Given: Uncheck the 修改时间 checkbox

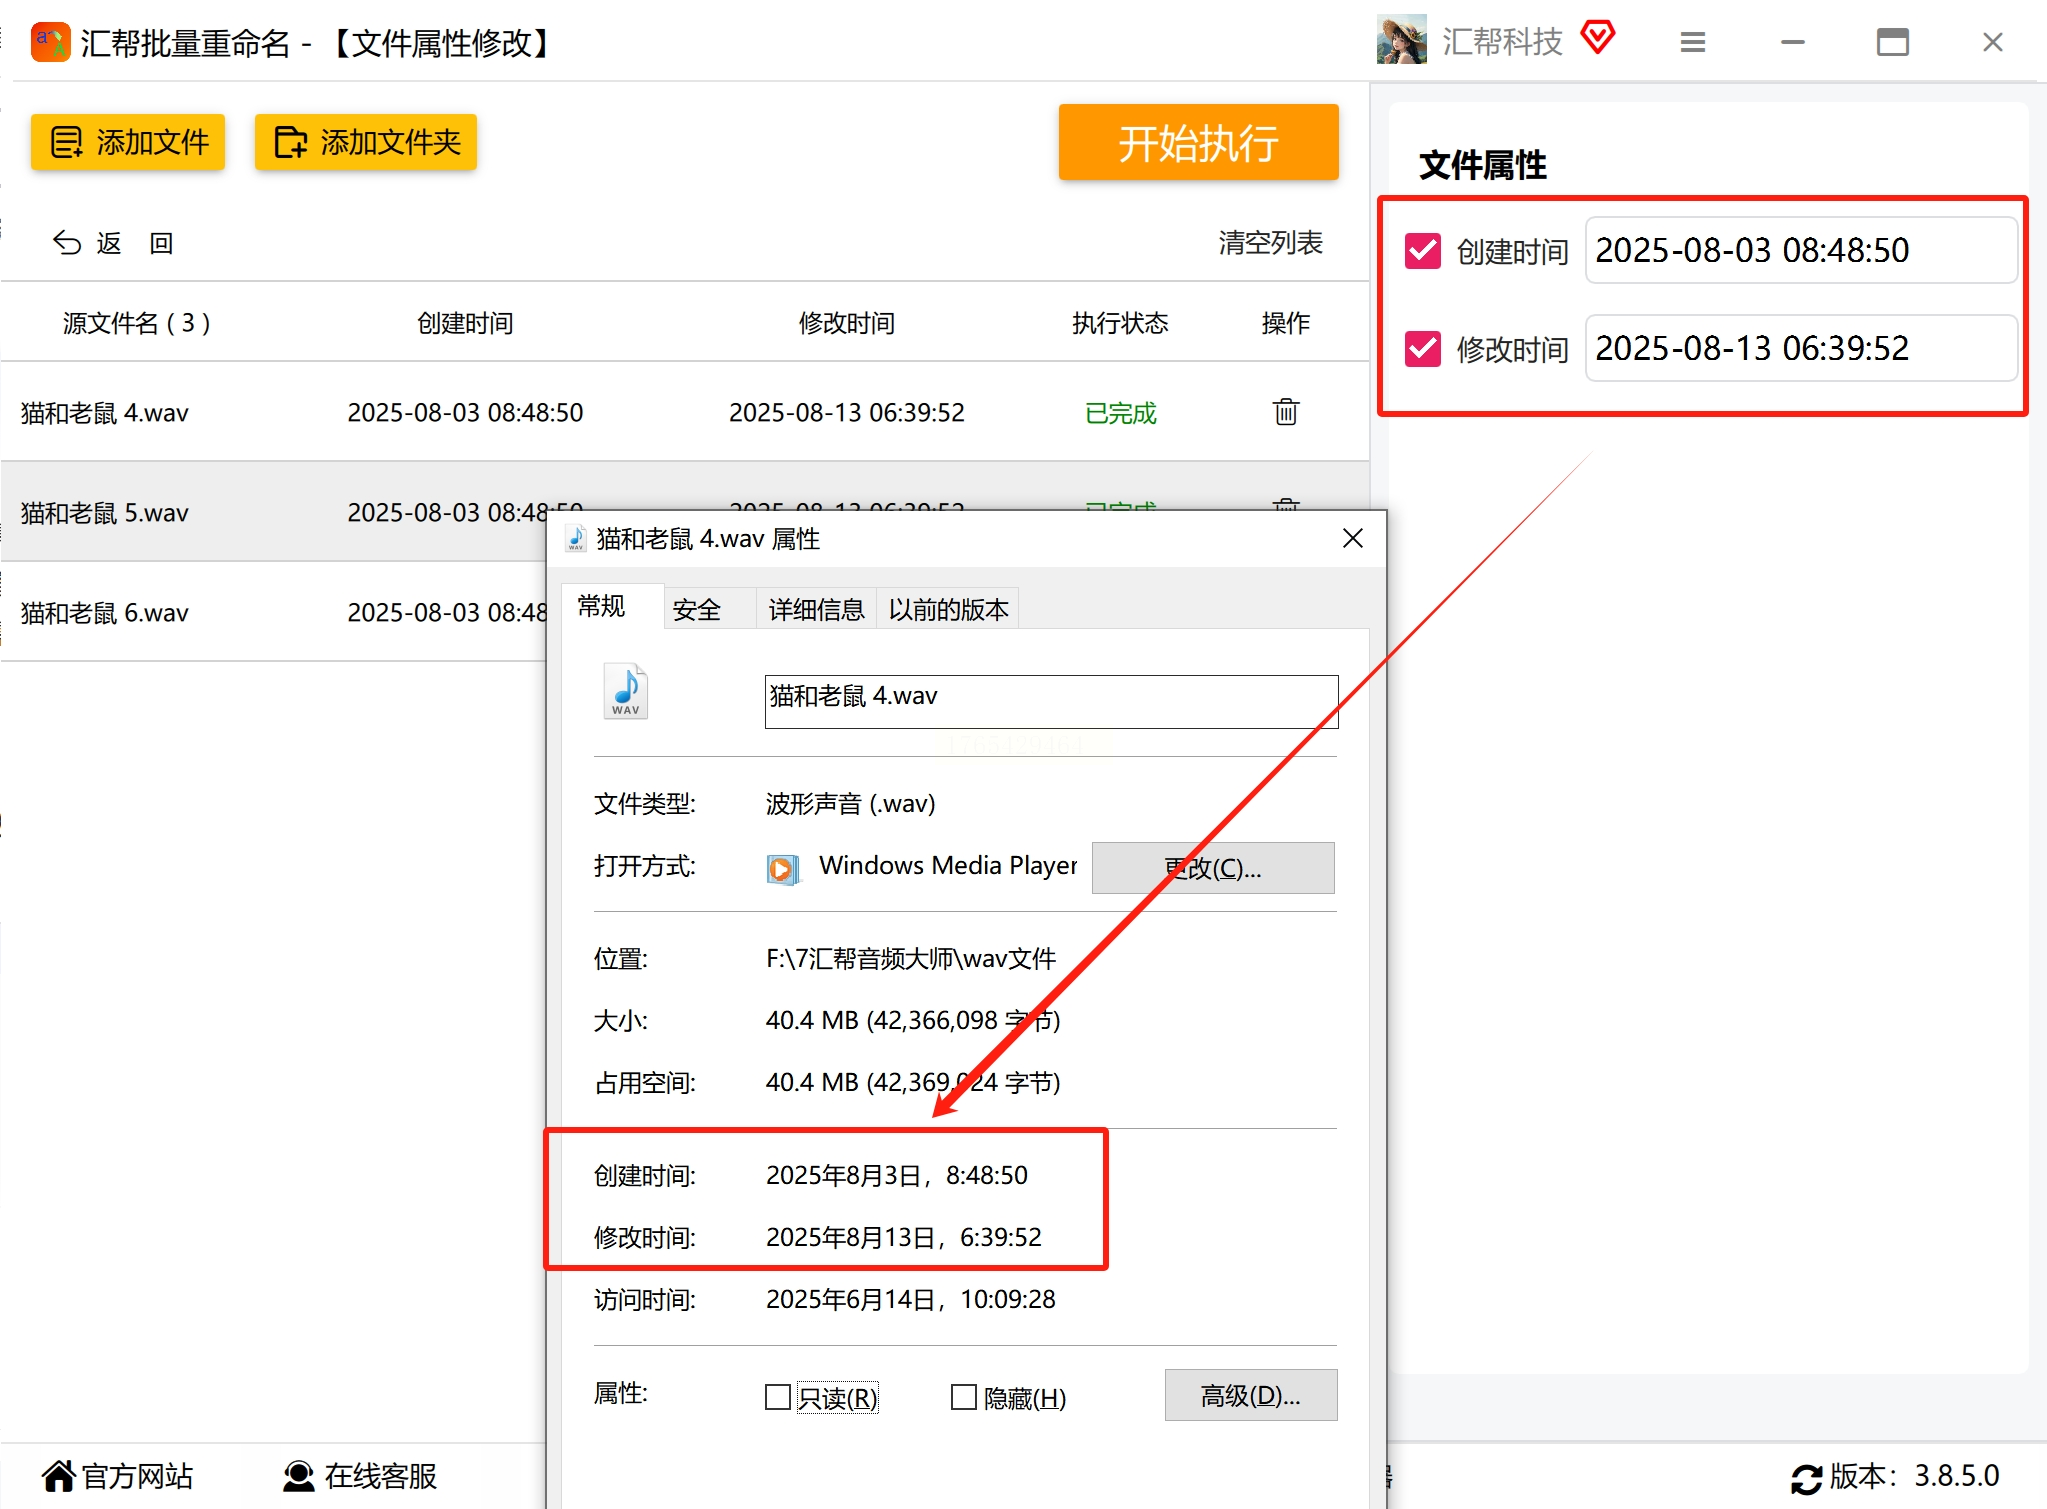Looking at the screenshot, I should click(1422, 349).
